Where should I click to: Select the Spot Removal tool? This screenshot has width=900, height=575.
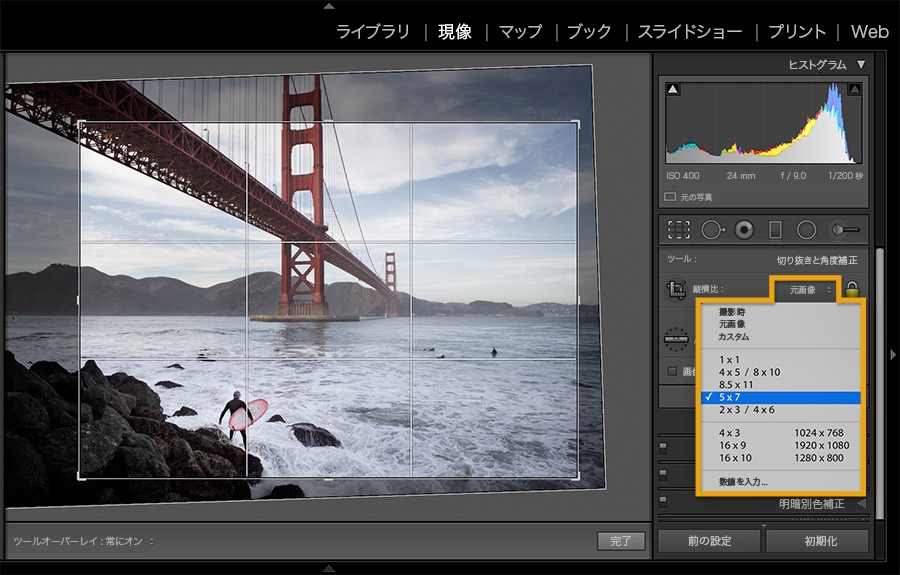(x=713, y=230)
